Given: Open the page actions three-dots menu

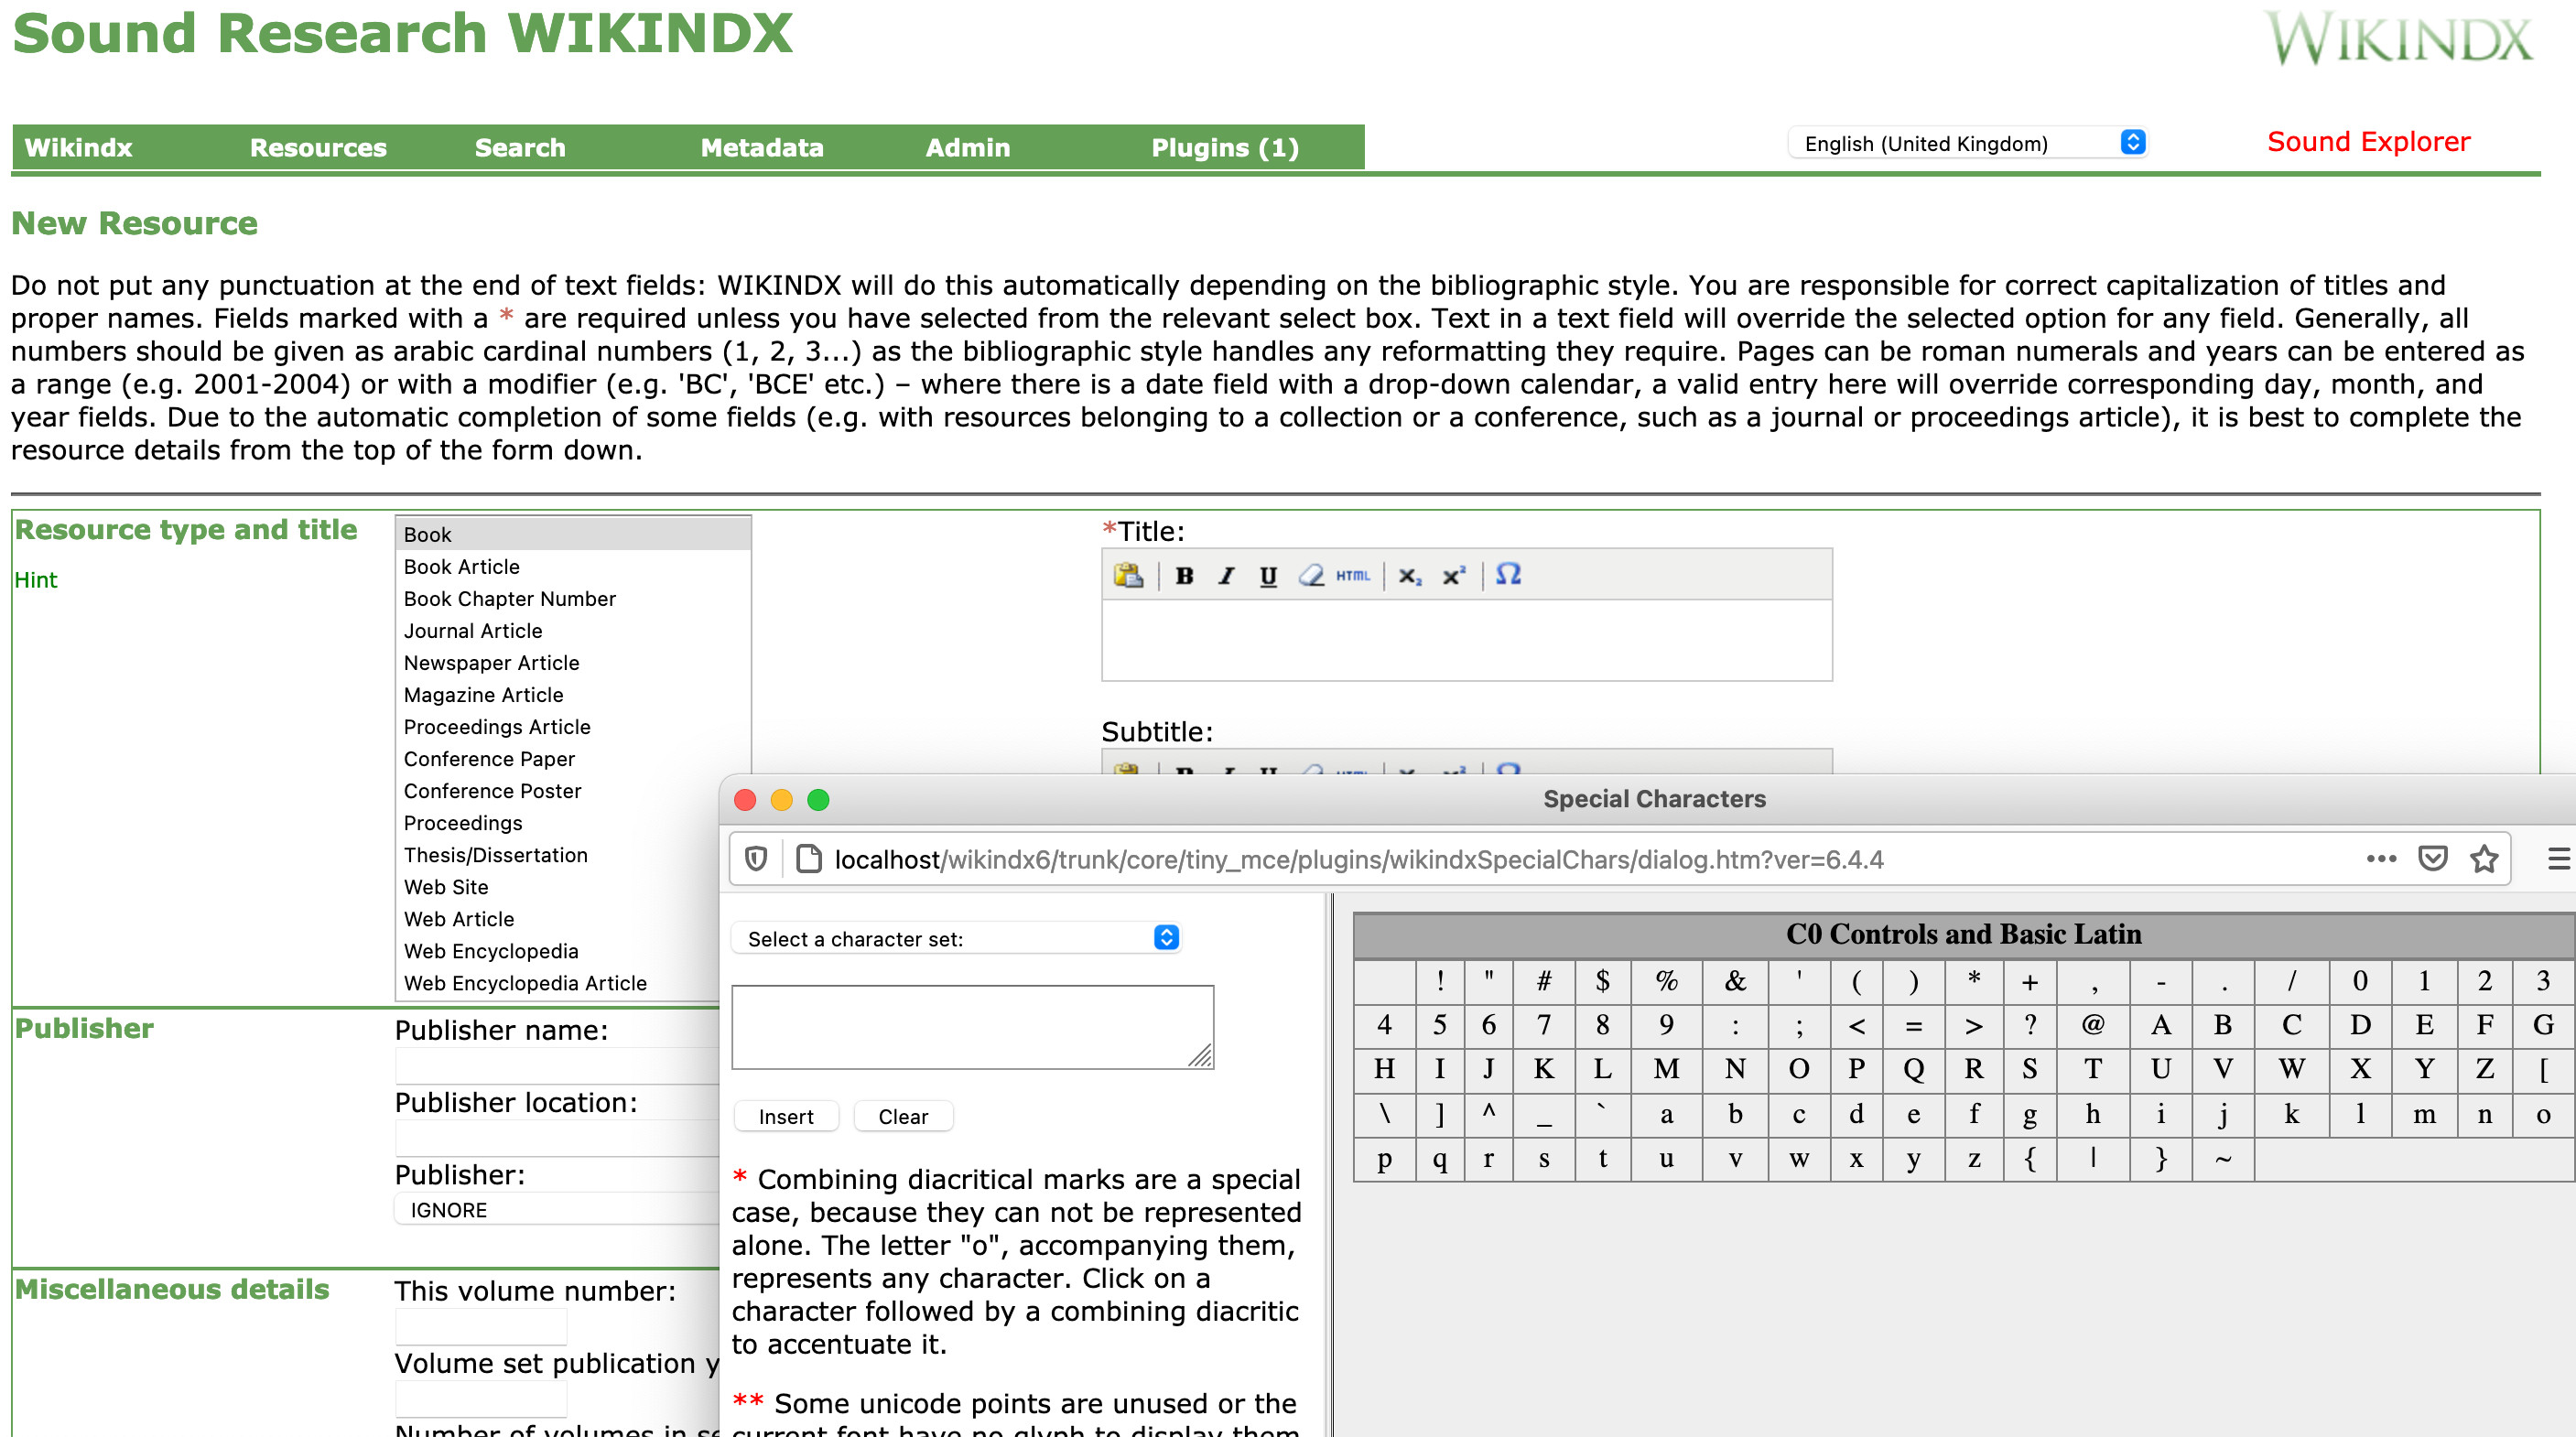Looking at the screenshot, I should 2381,859.
